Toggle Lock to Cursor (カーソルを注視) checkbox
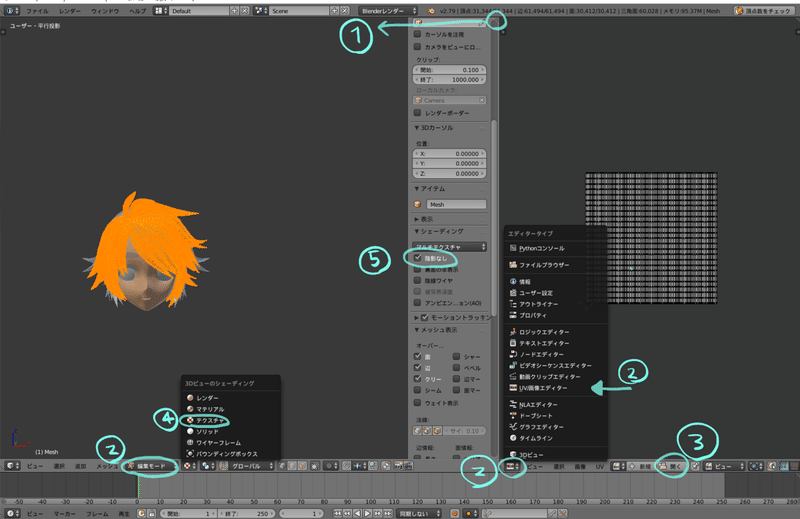800x519 pixels. tap(418, 34)
